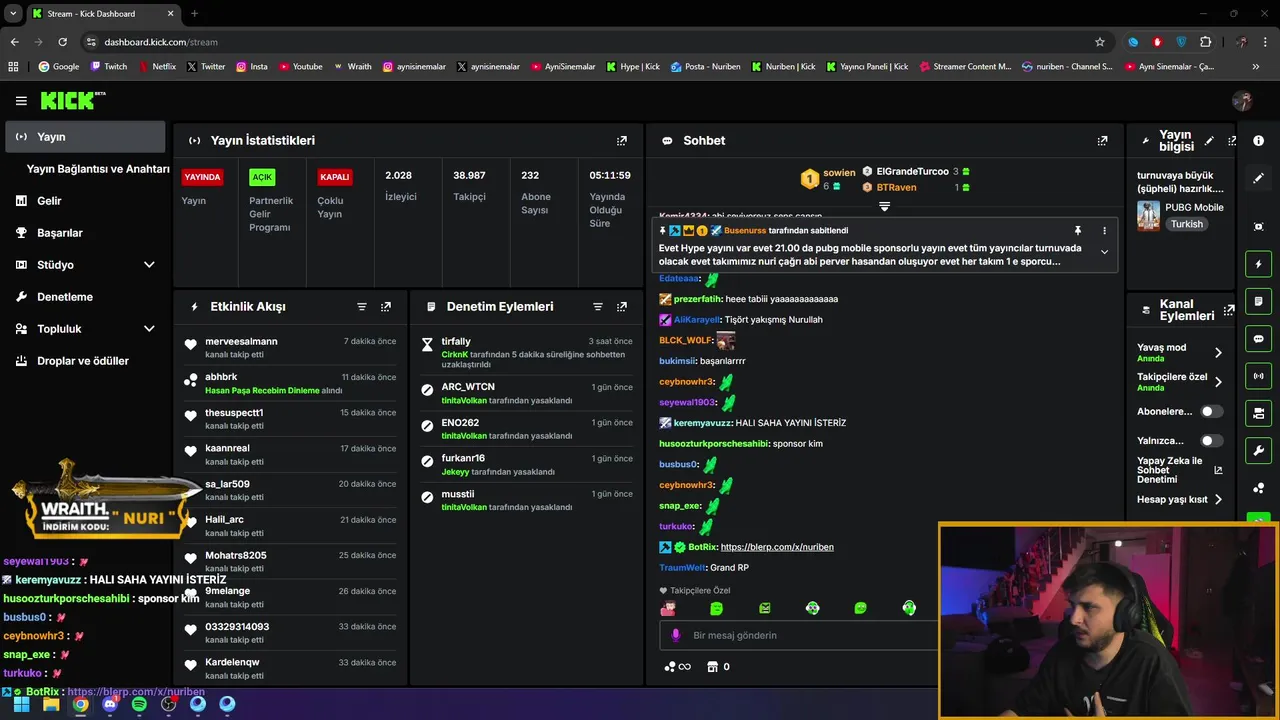Edit stream info with Yayın bilgisi pencil
1280x720 pixels.
click(x=1209, y=141)
